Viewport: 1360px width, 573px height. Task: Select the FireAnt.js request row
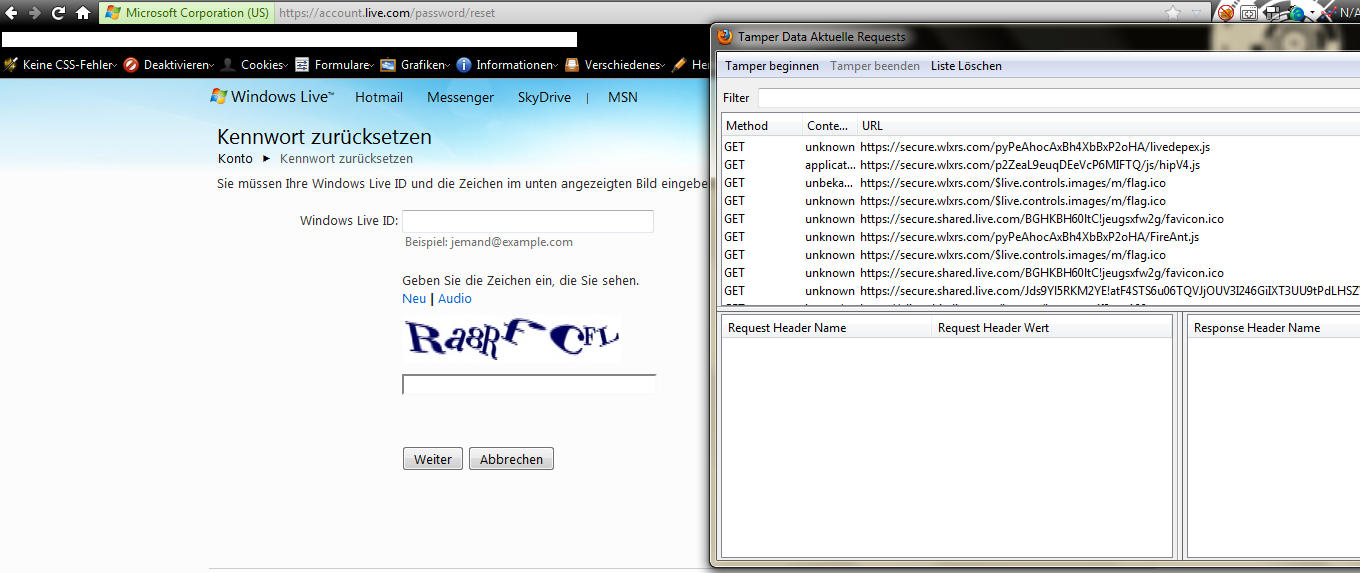(1040, 237)
